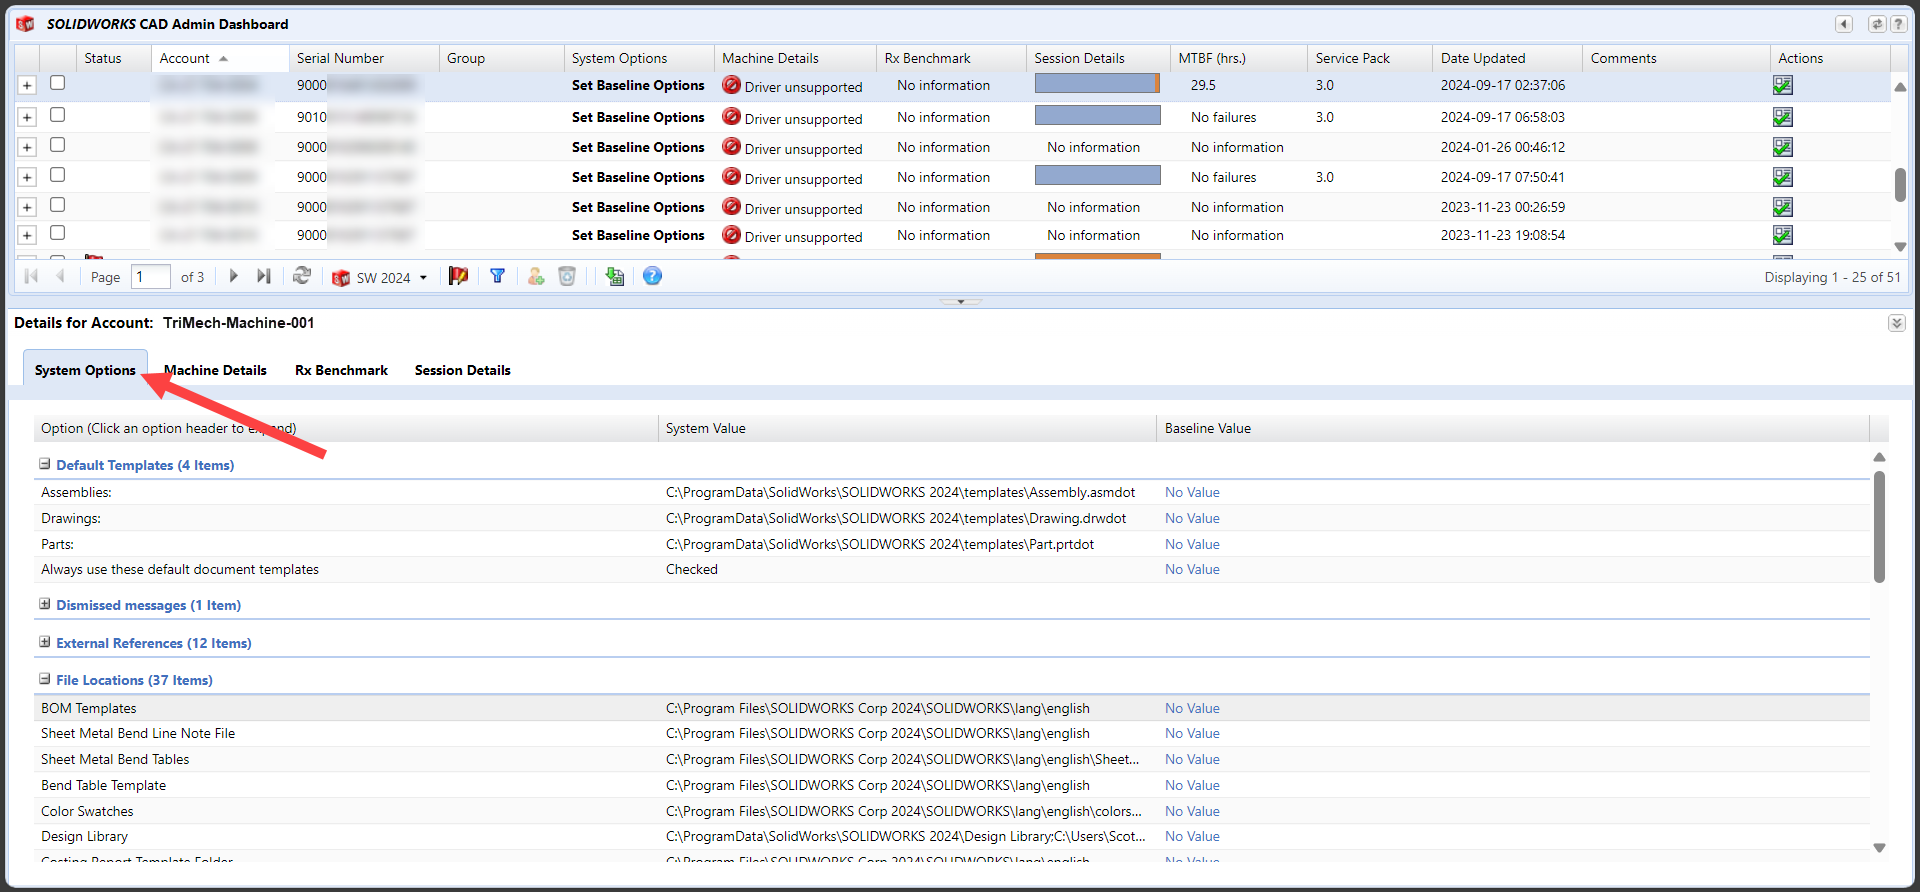Click the session bar for row dated 07:50:41
The image size is (1920, 892).
[1097, 175]
